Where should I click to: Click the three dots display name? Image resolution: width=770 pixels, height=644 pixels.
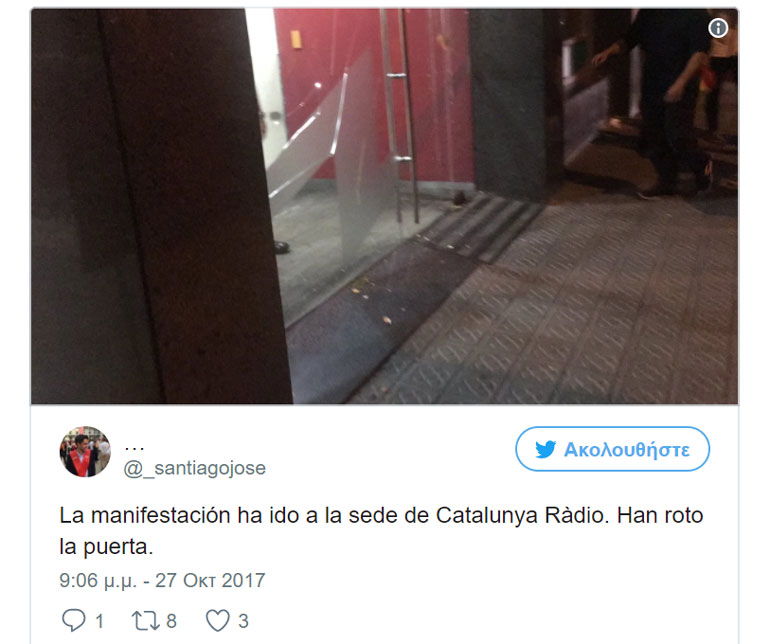pyautogui.click(x=134, y=448)
